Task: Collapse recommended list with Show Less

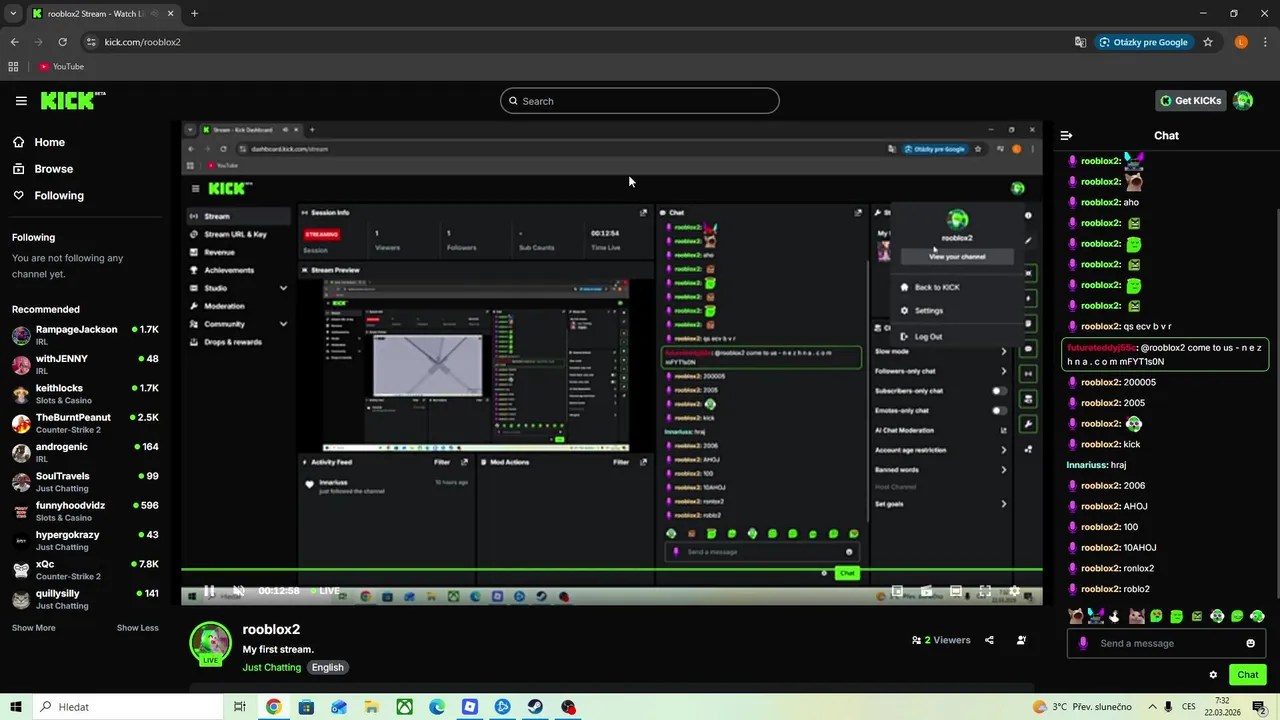Action: click(138, 628)
